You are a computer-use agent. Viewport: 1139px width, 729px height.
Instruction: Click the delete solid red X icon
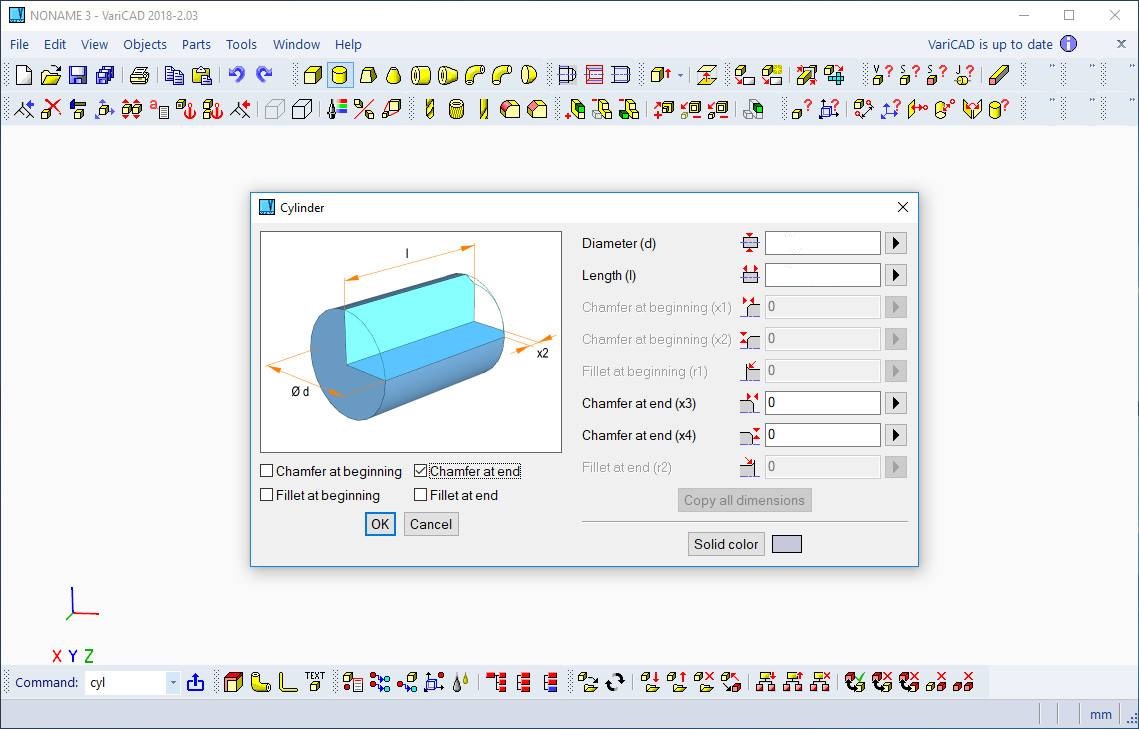(51, 109)
